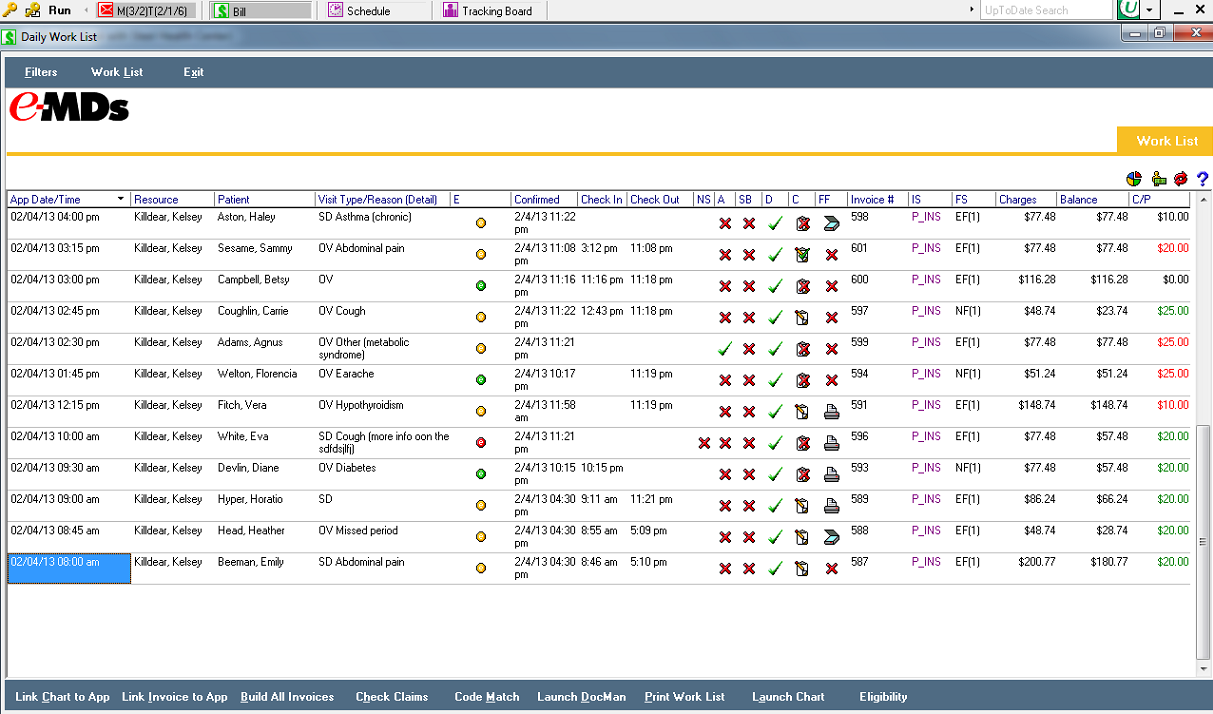The image size is (1213, 714).
Task: Click the crossed clipboard icon for Adams, Agnus
Action: pyautogui.click(x=802, y=349)
